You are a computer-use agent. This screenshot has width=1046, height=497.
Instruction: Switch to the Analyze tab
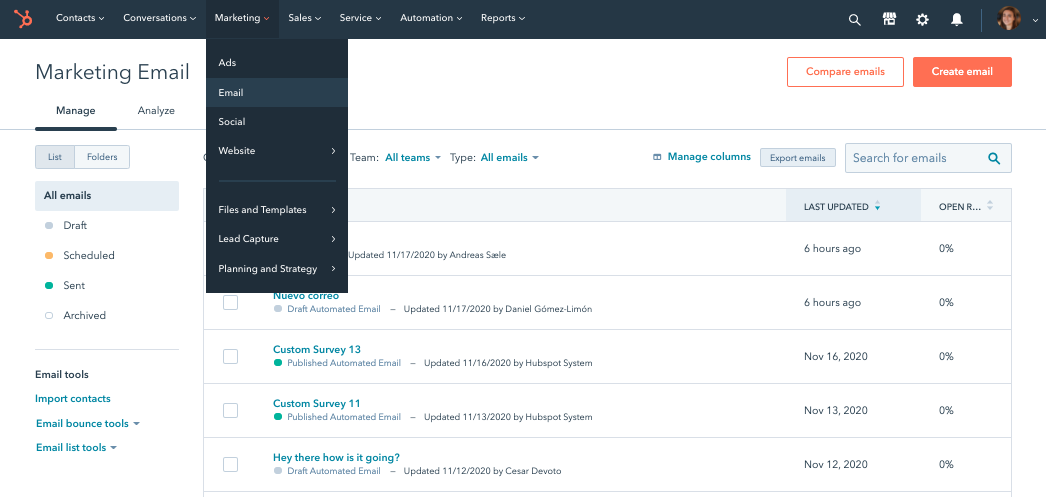click(156, 111)
